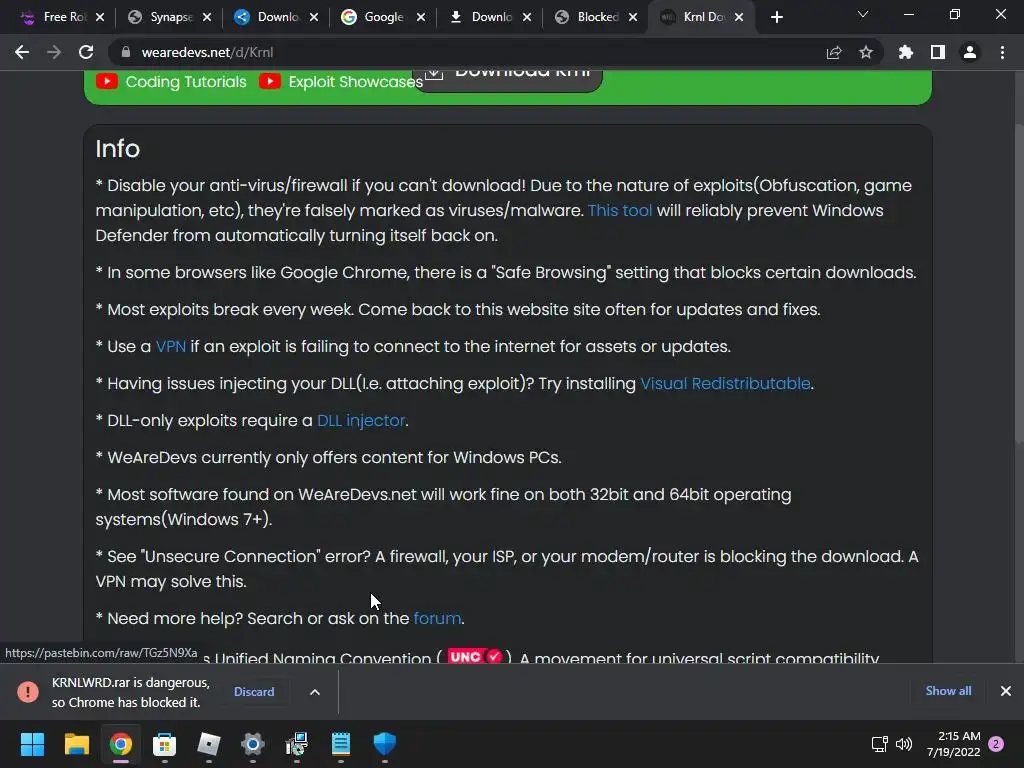Click the UNC badge
The height and width of the screenshot is (768, 1024).
pos(475,656)
